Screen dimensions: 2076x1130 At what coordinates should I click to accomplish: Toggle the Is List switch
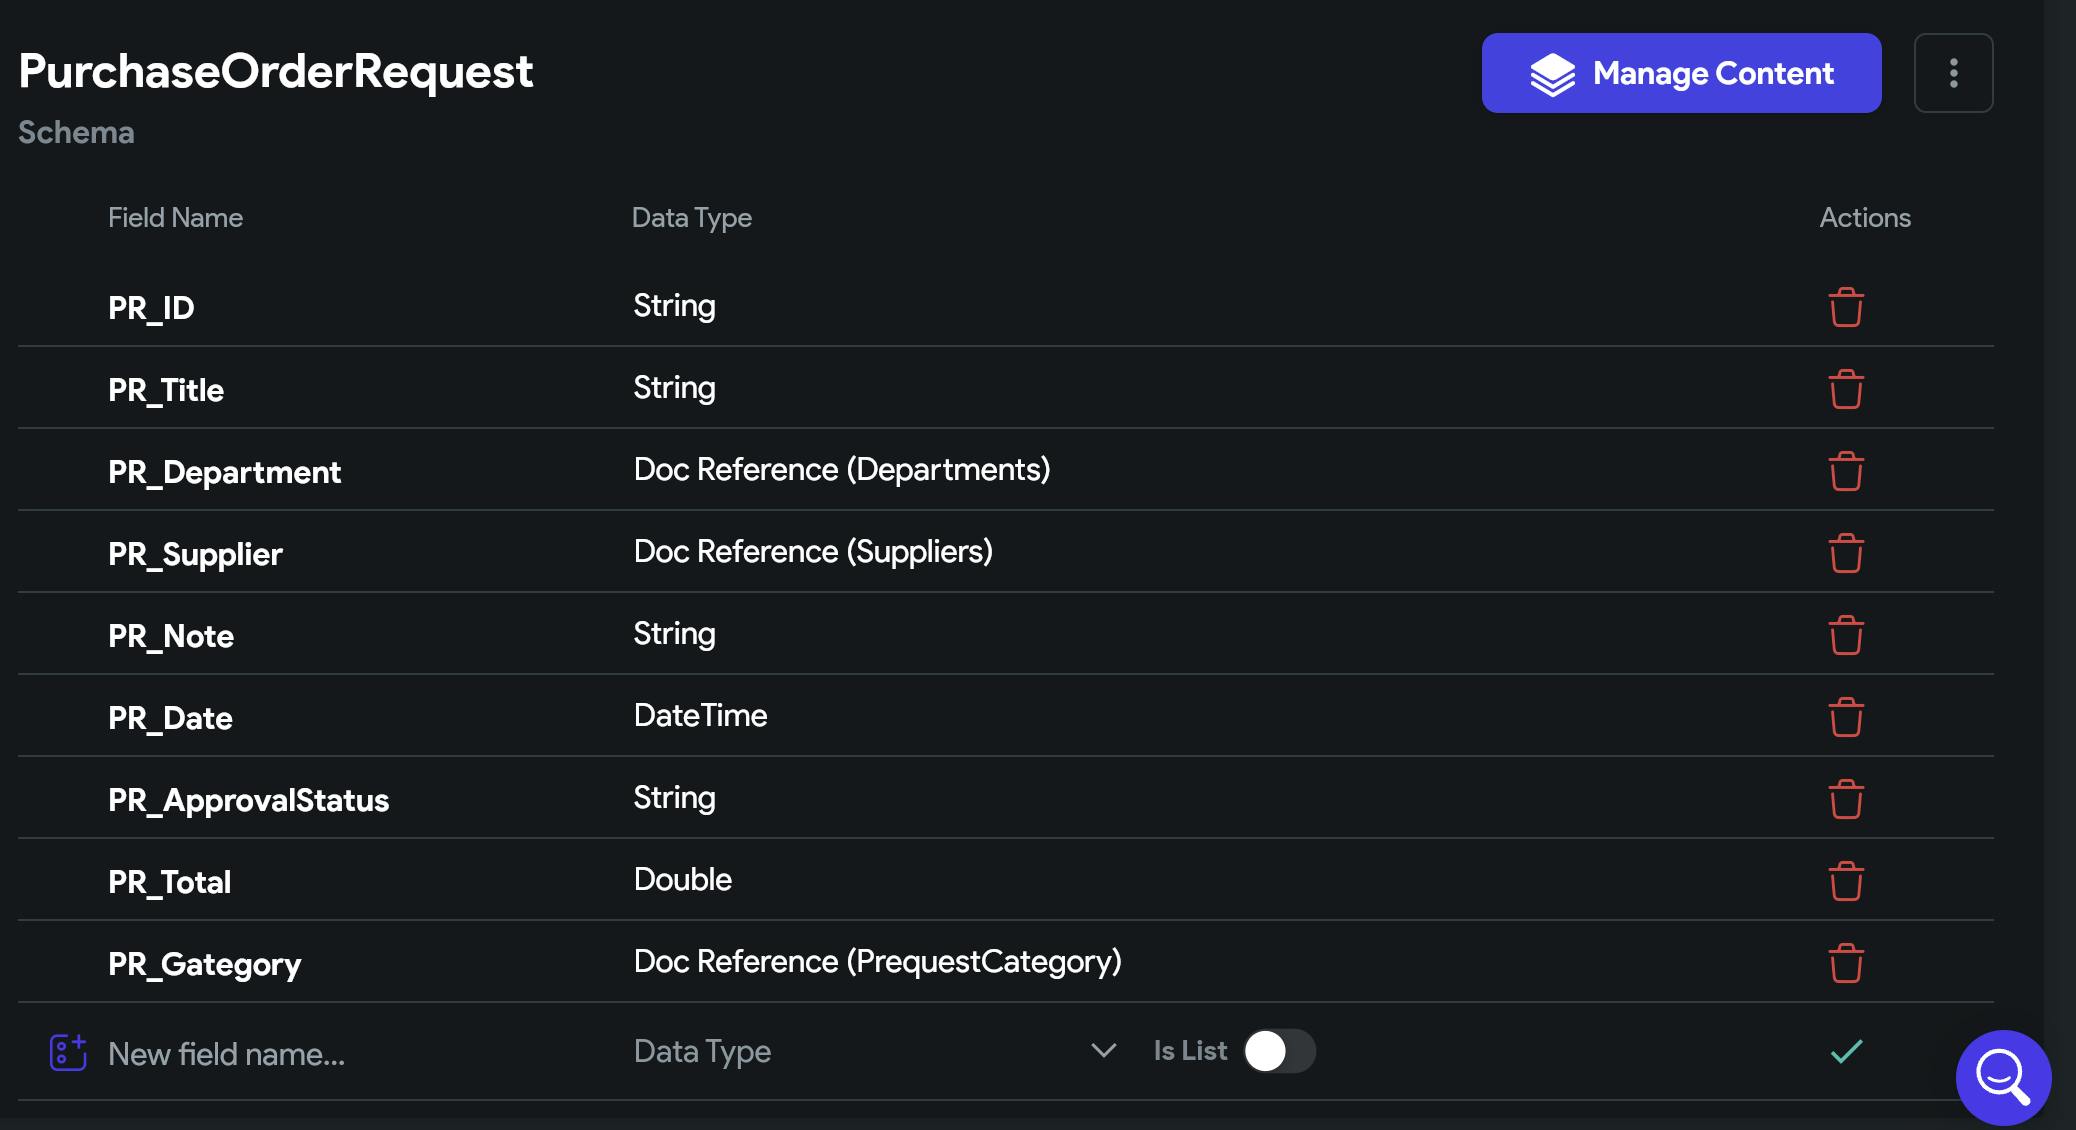1279,1052
